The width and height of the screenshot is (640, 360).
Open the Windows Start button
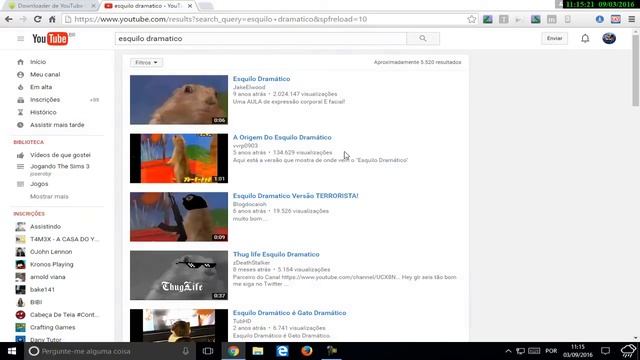pyautogui.click(x=12, y=351)
